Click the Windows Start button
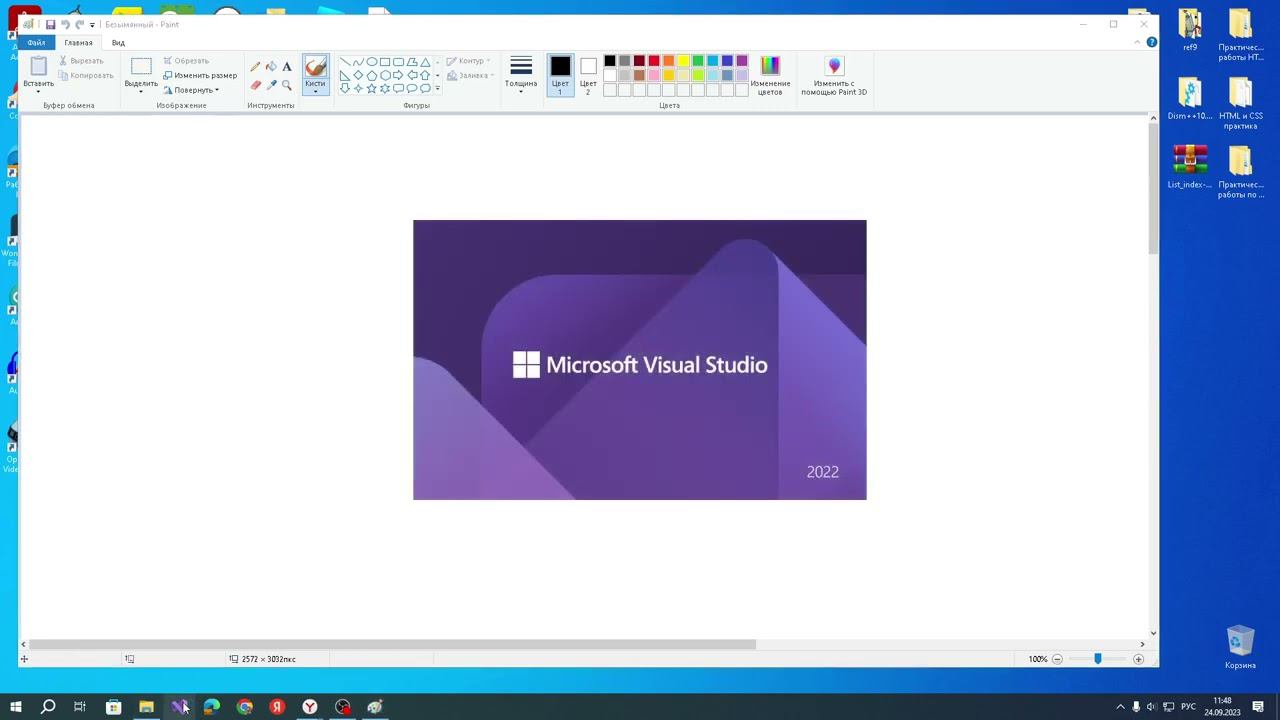The image size is (1280, 720). (15, 707)
